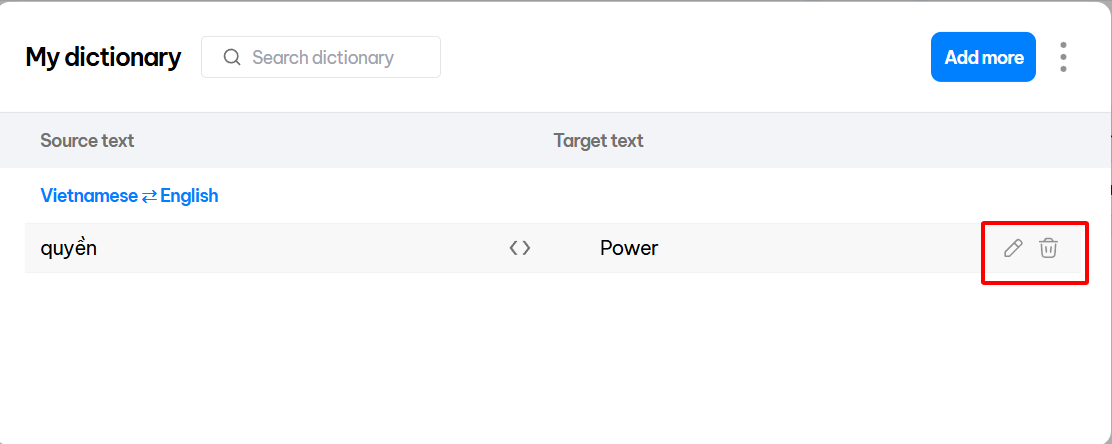
Task: Select the Vietnamese language label
Action: tap(88, 196)
